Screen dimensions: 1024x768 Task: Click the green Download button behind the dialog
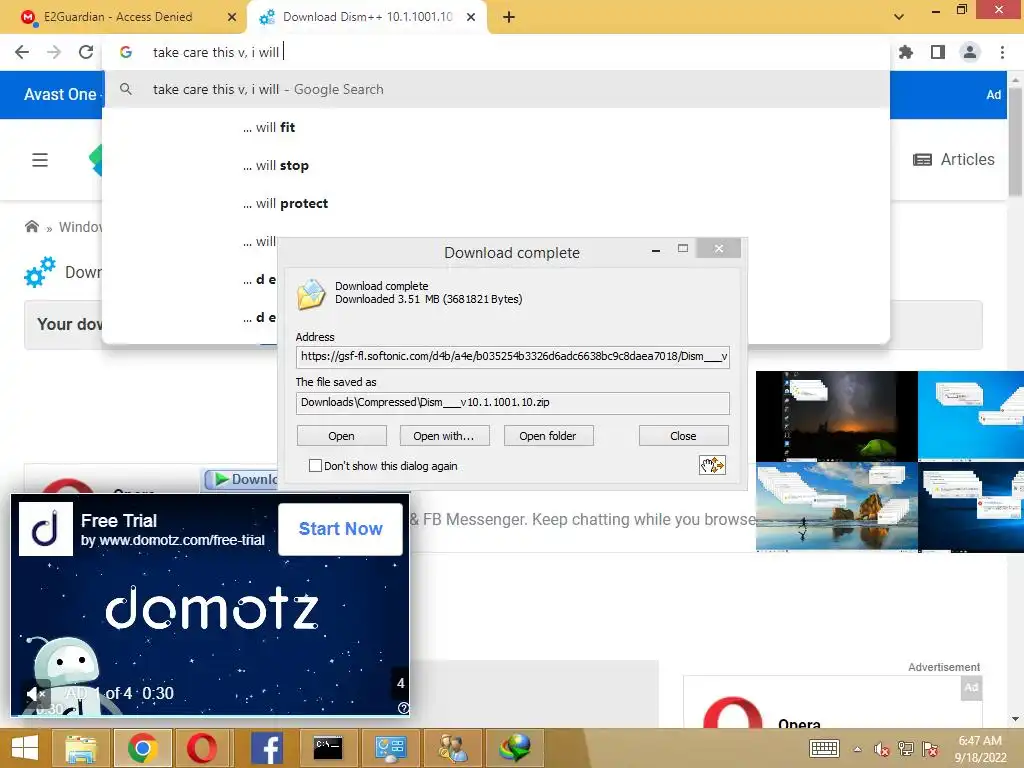click(x=242, y=479)
